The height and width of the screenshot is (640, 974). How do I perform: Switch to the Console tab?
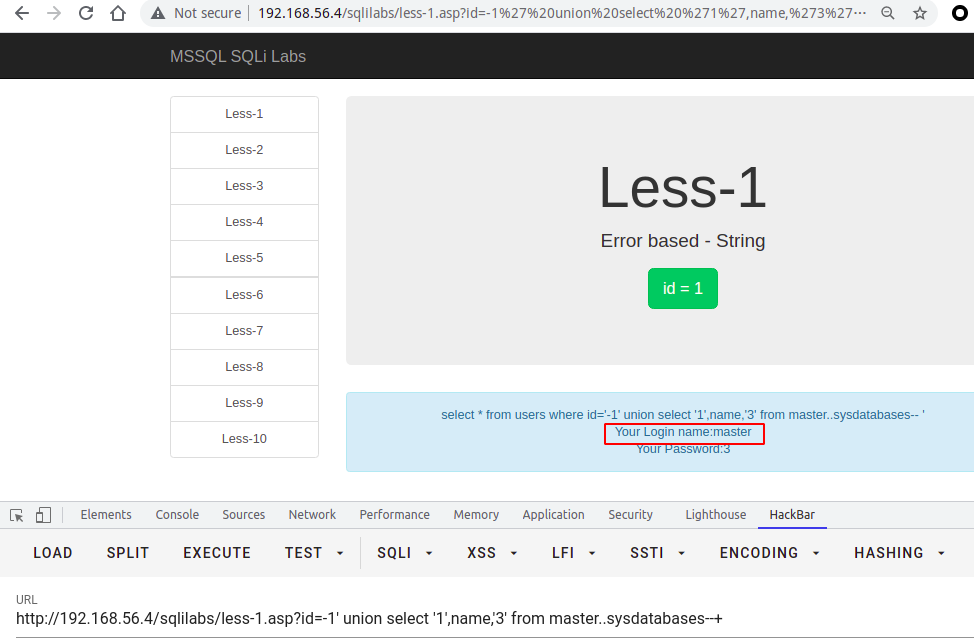click(x=177, y=515)
